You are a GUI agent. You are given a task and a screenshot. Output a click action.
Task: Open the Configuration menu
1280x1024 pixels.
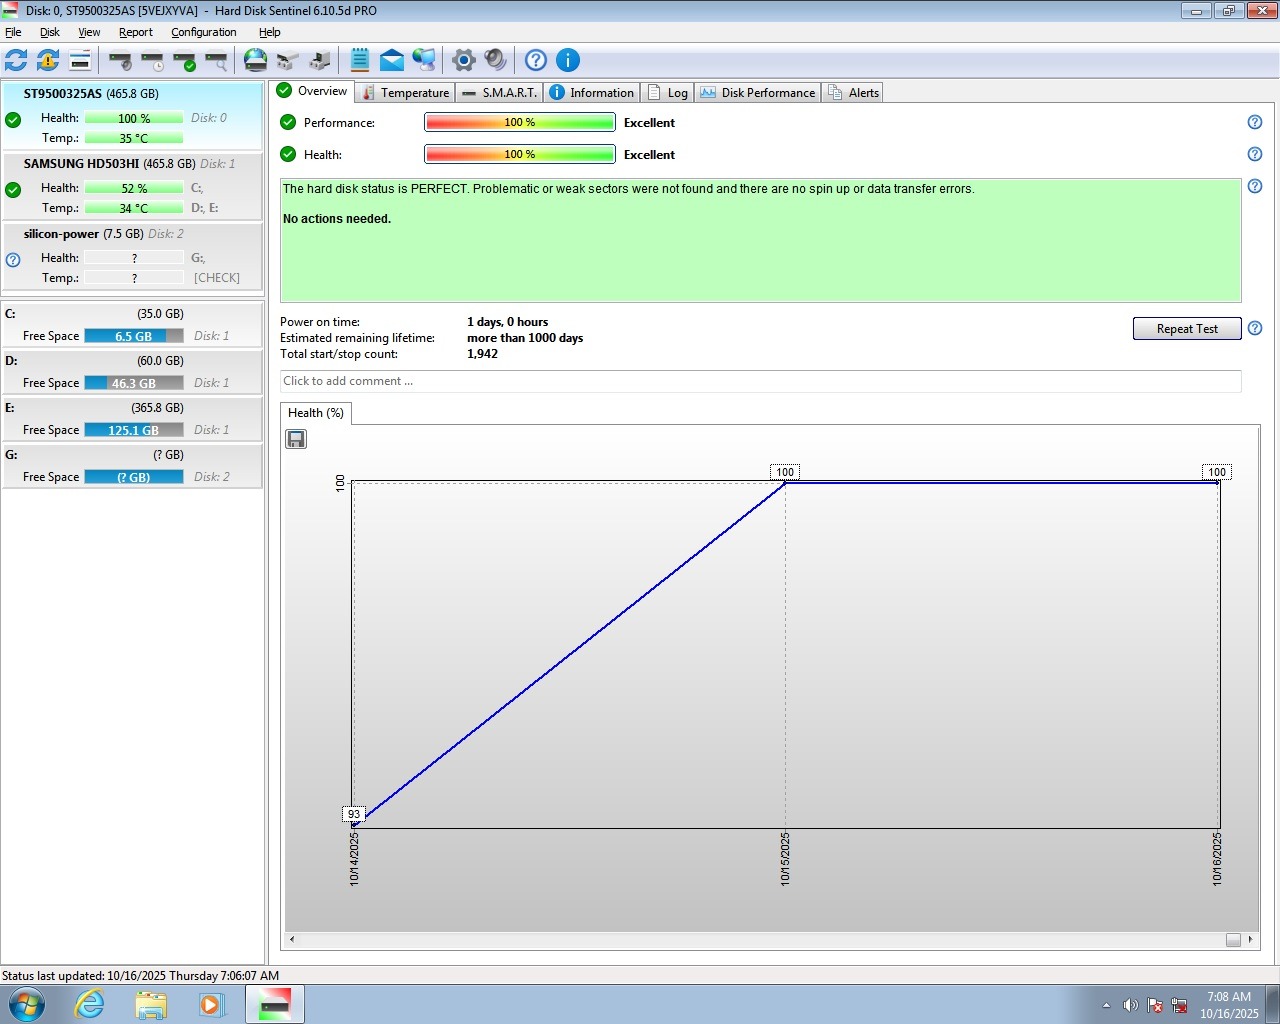(x=203, y=32)
